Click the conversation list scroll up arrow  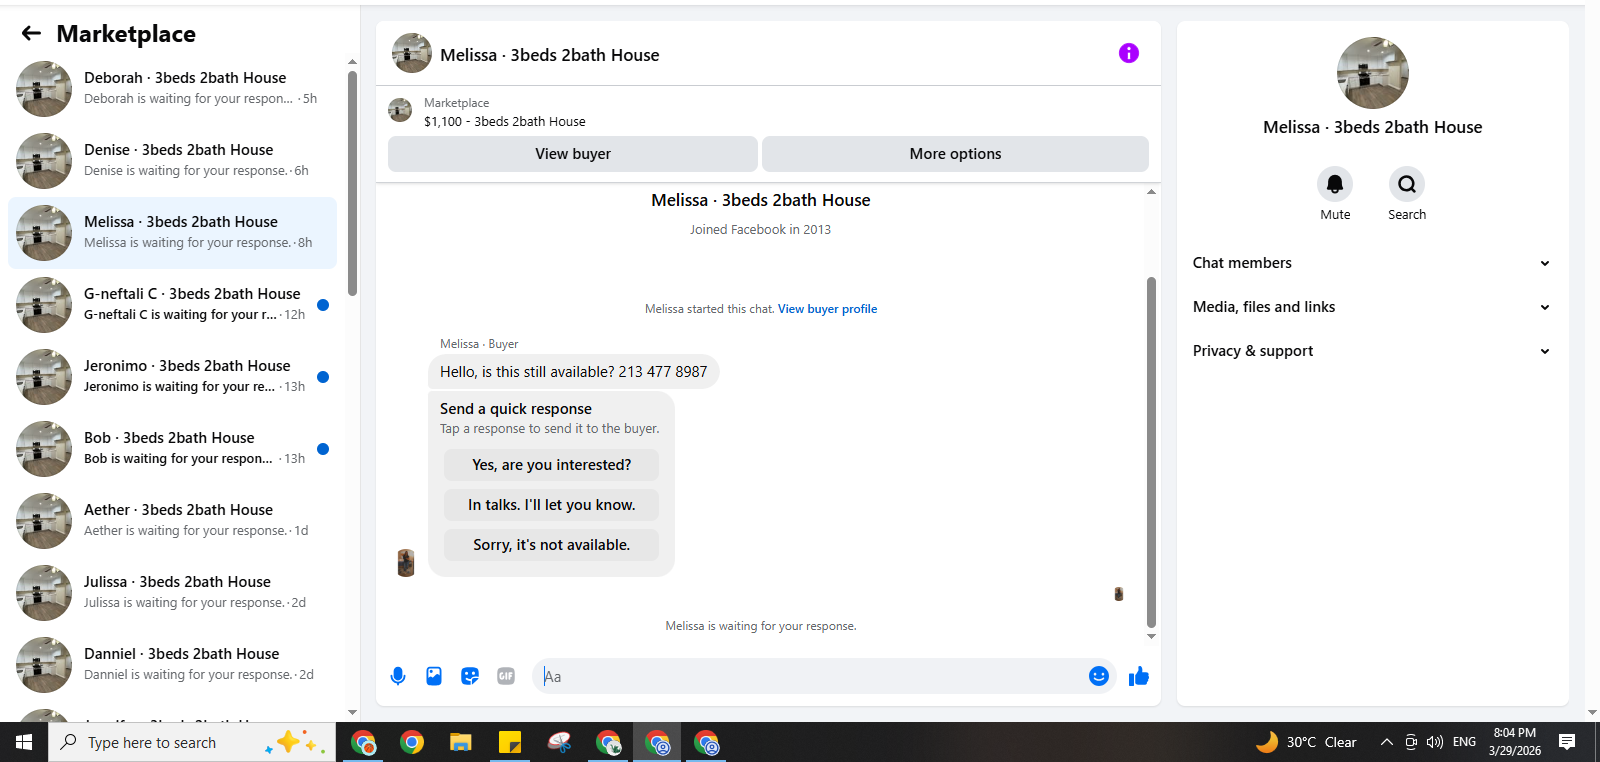352,62
